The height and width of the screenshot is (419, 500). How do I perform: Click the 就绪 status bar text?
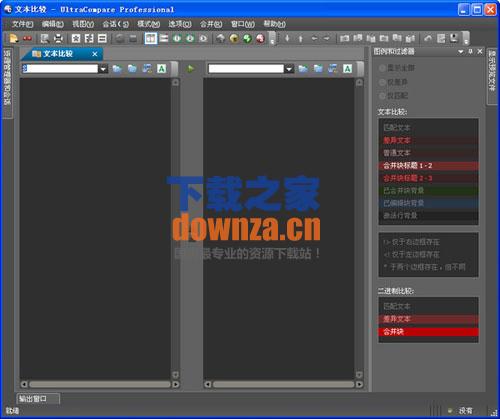(12, 411)
